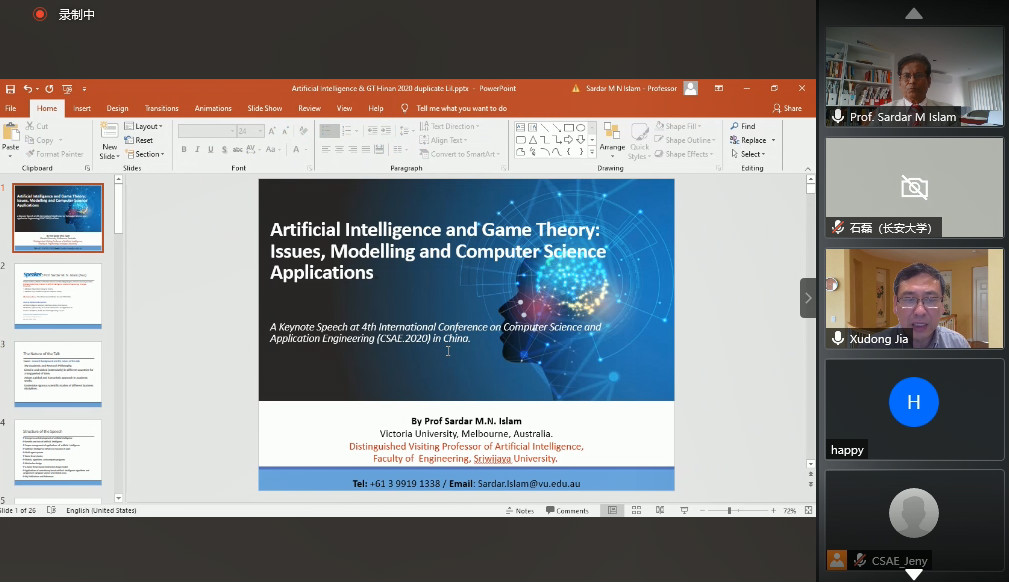
Task: Click the Share button
Action: [x=787, y=108]
